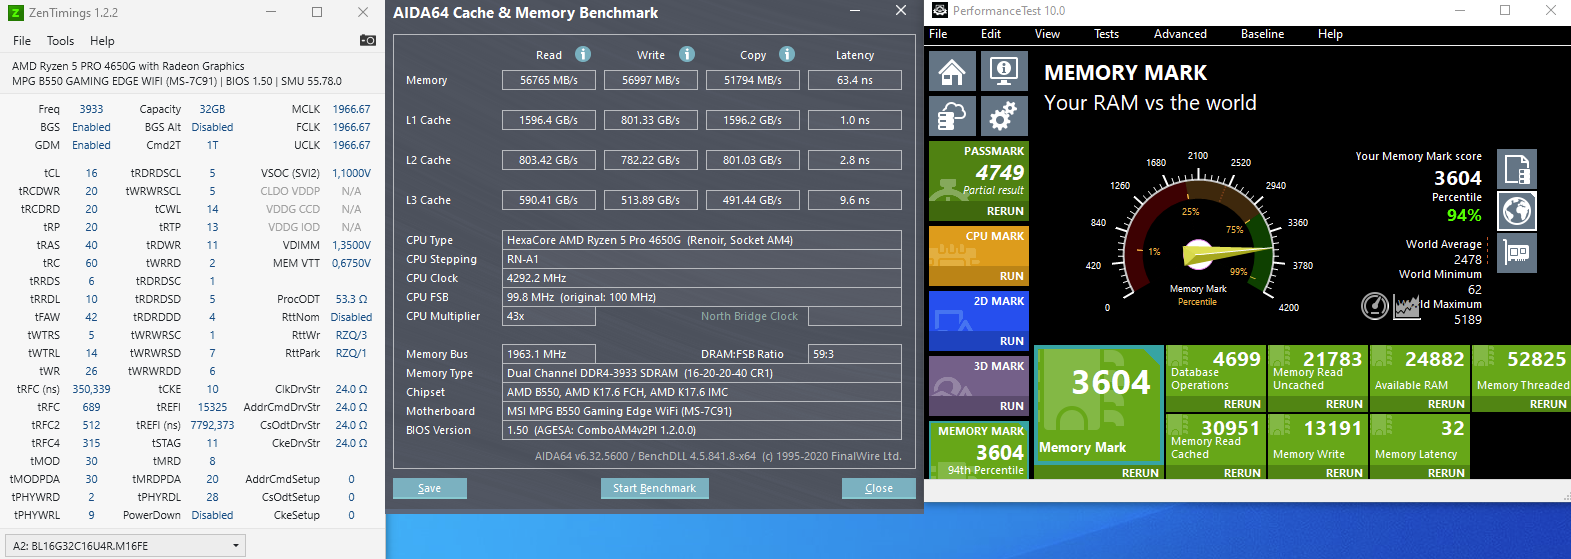Click the Memory Write 56997 MB/s field
The width and height of the screenshot is (1571, 559).
coord(651,80)
